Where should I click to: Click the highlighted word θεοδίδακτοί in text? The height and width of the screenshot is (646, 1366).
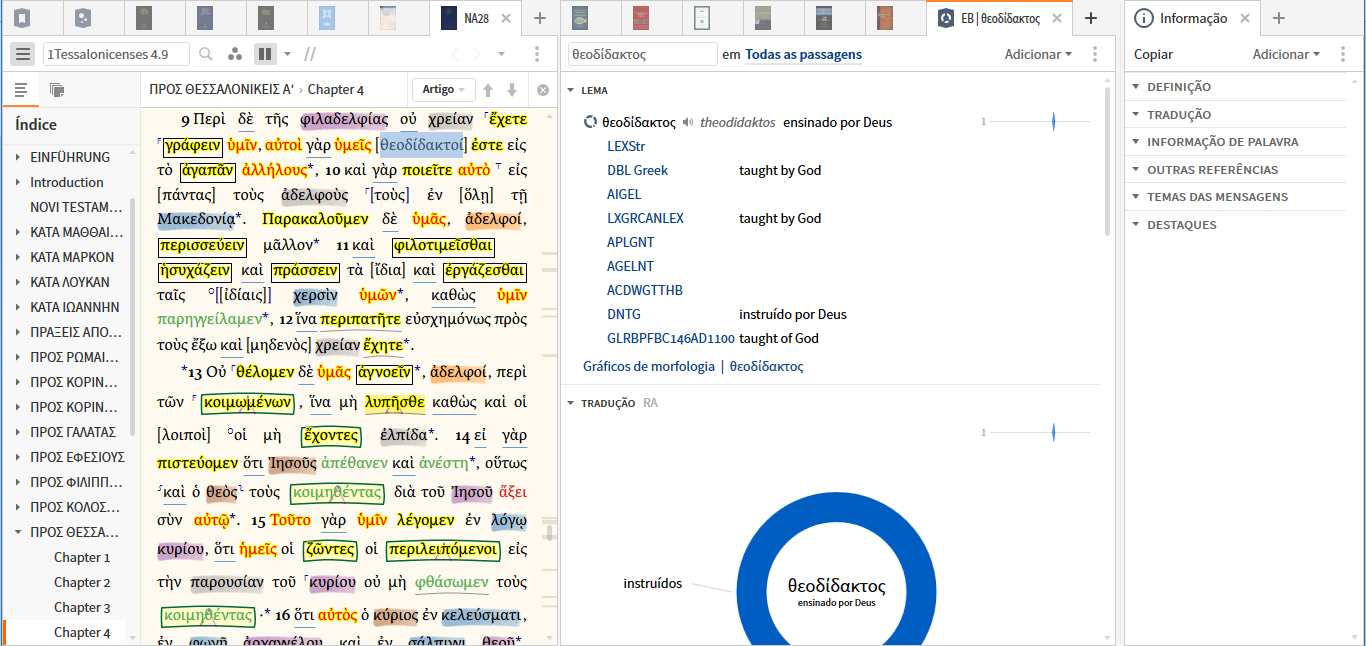(420, 145)
